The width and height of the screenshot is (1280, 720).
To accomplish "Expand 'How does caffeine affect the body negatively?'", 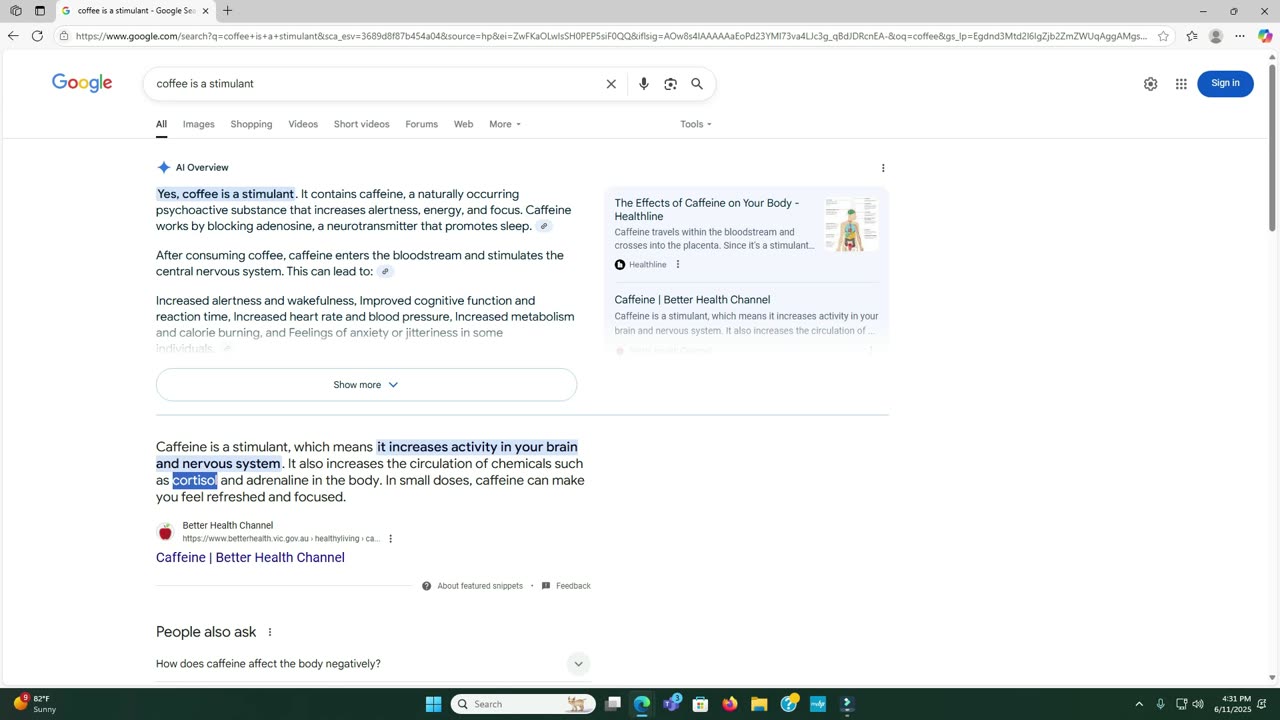I will (373, 664).
